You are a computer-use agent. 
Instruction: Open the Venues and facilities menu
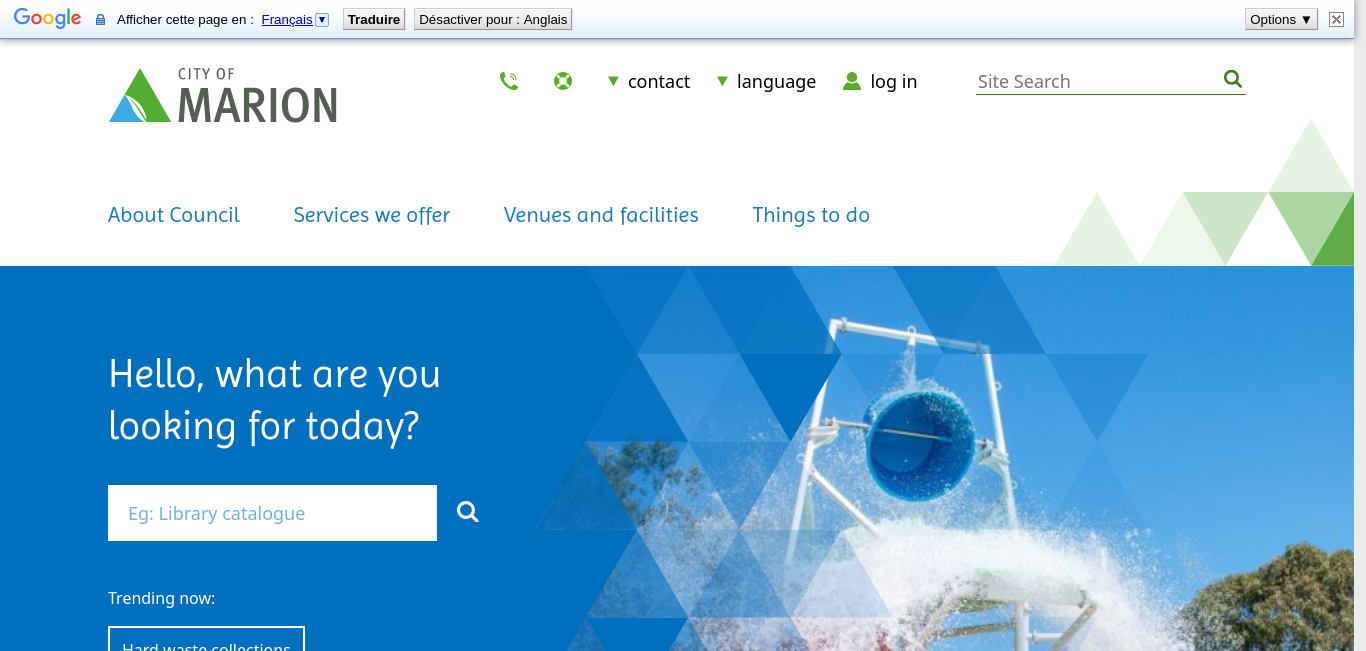point(601,215)
